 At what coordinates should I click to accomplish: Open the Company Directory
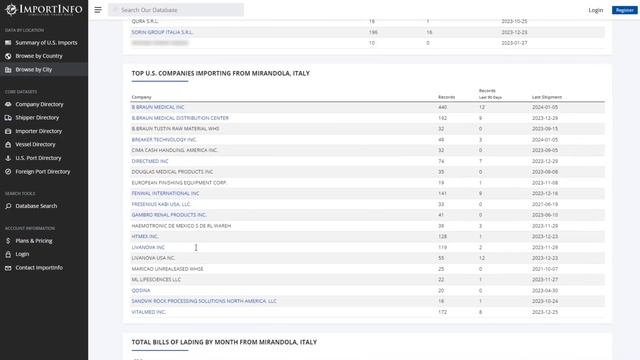[x=39, y=104]
